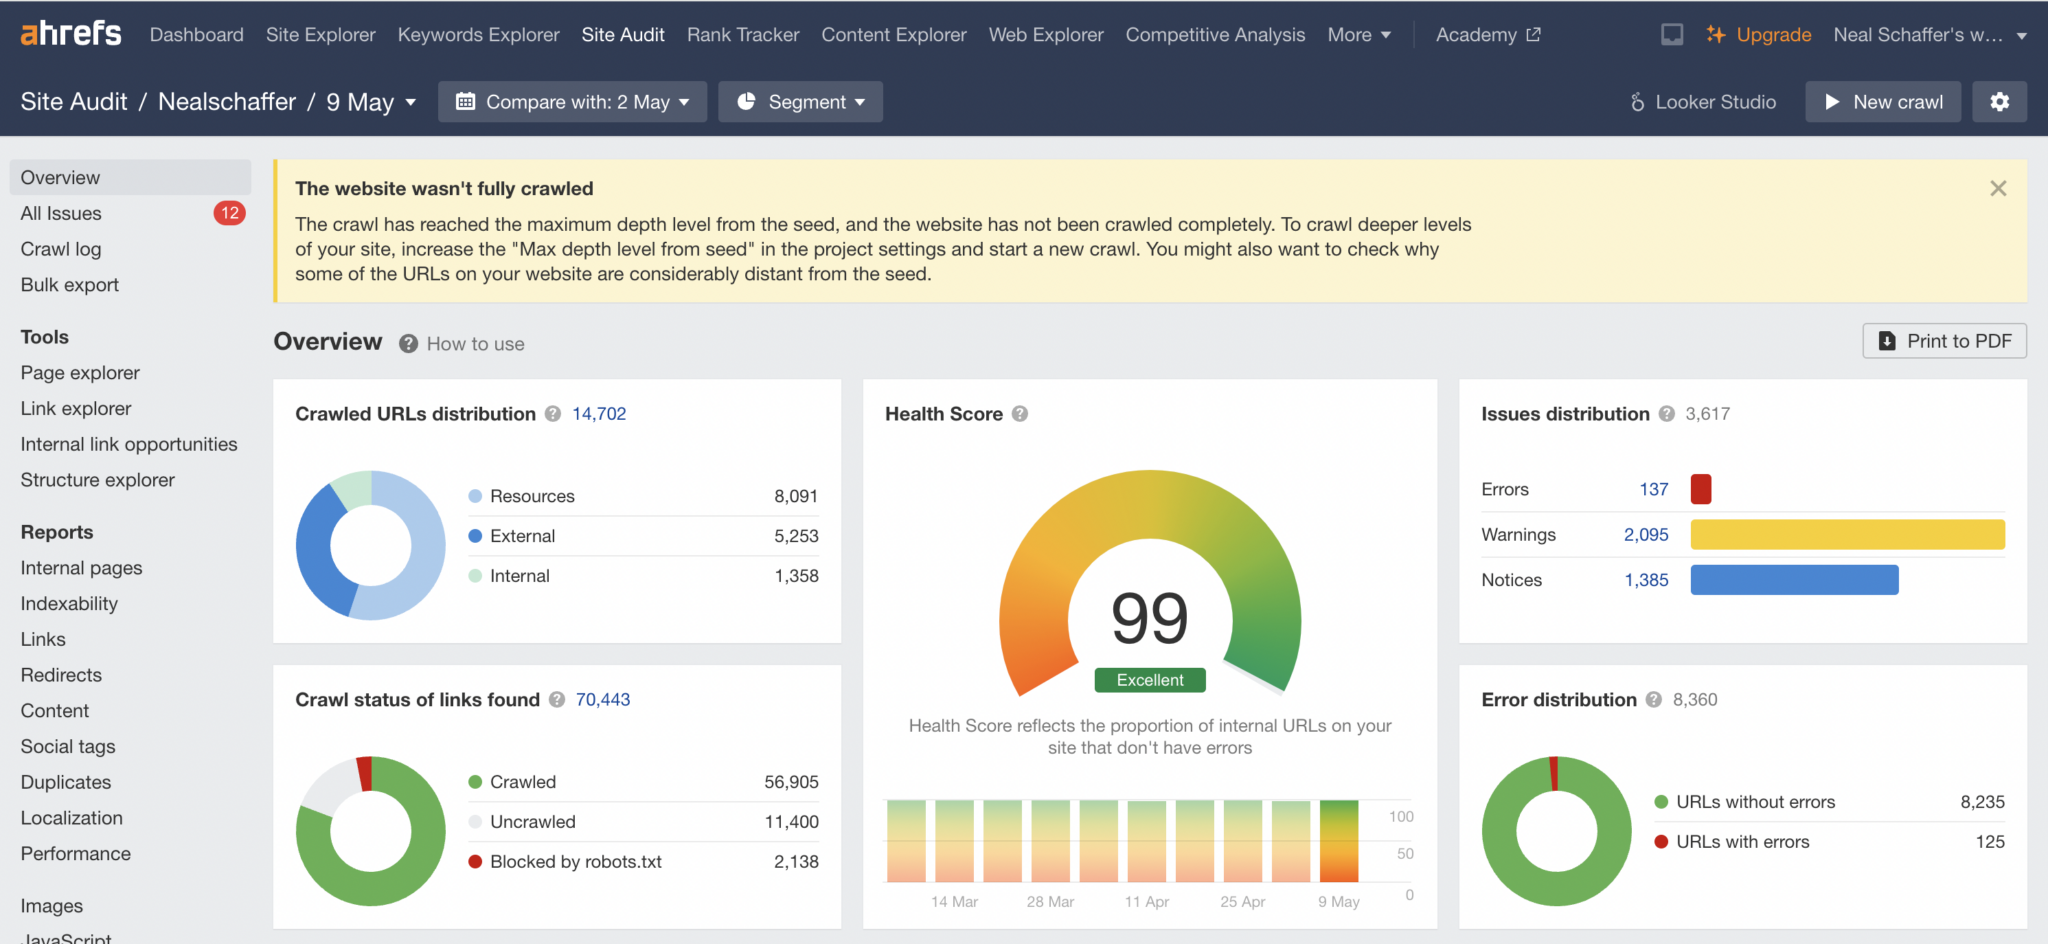The width and height of the screenshot is (2048, 944).
Task: Click the sparkle icon beside Upgrade
Action: [x=1716, y=33]
